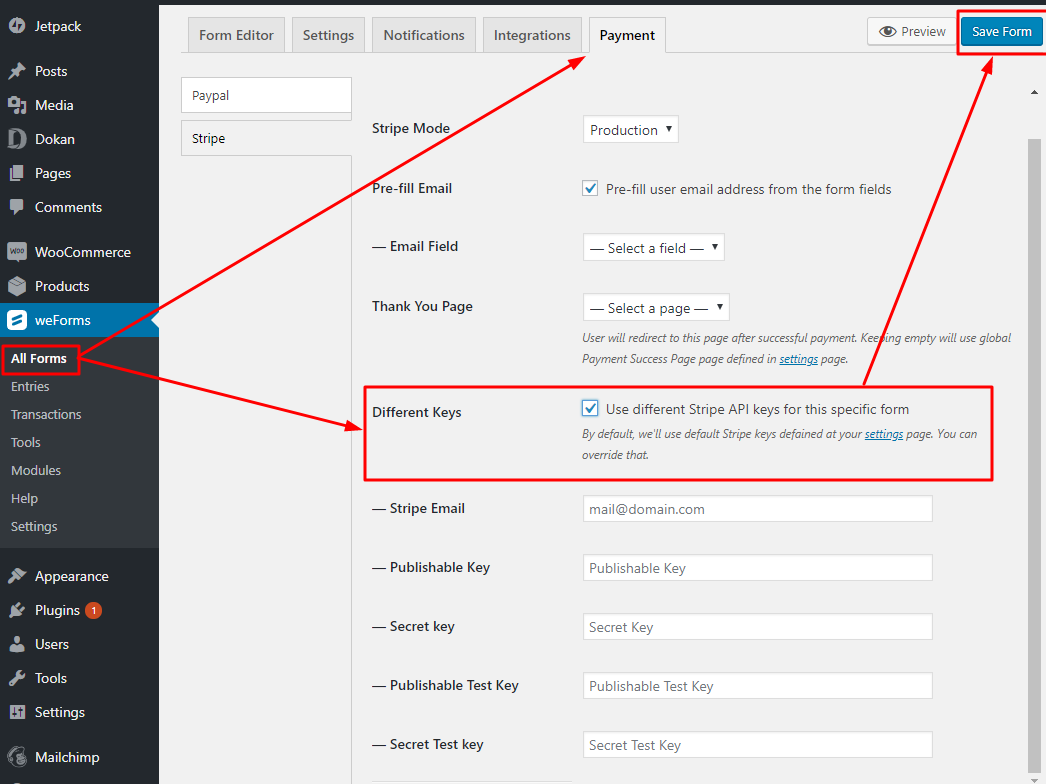Select the Paypal payment section
The width and height of the screenshot is (1046, 784).
click(x=266, y=95)
